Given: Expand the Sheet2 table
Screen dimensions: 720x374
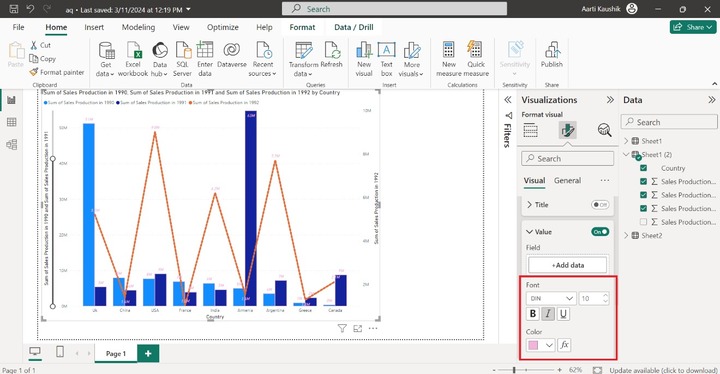Looking at the screenshot, I should (x=626, y=235).
